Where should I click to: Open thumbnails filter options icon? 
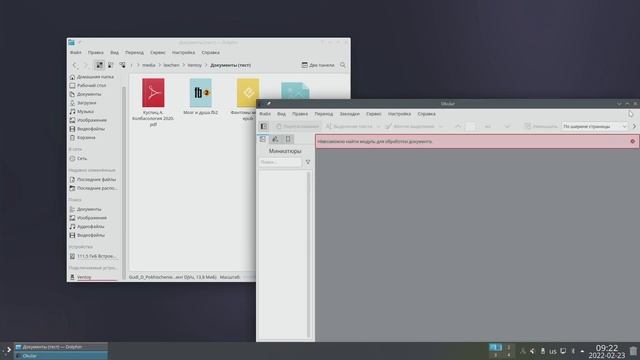pos(308,162)
